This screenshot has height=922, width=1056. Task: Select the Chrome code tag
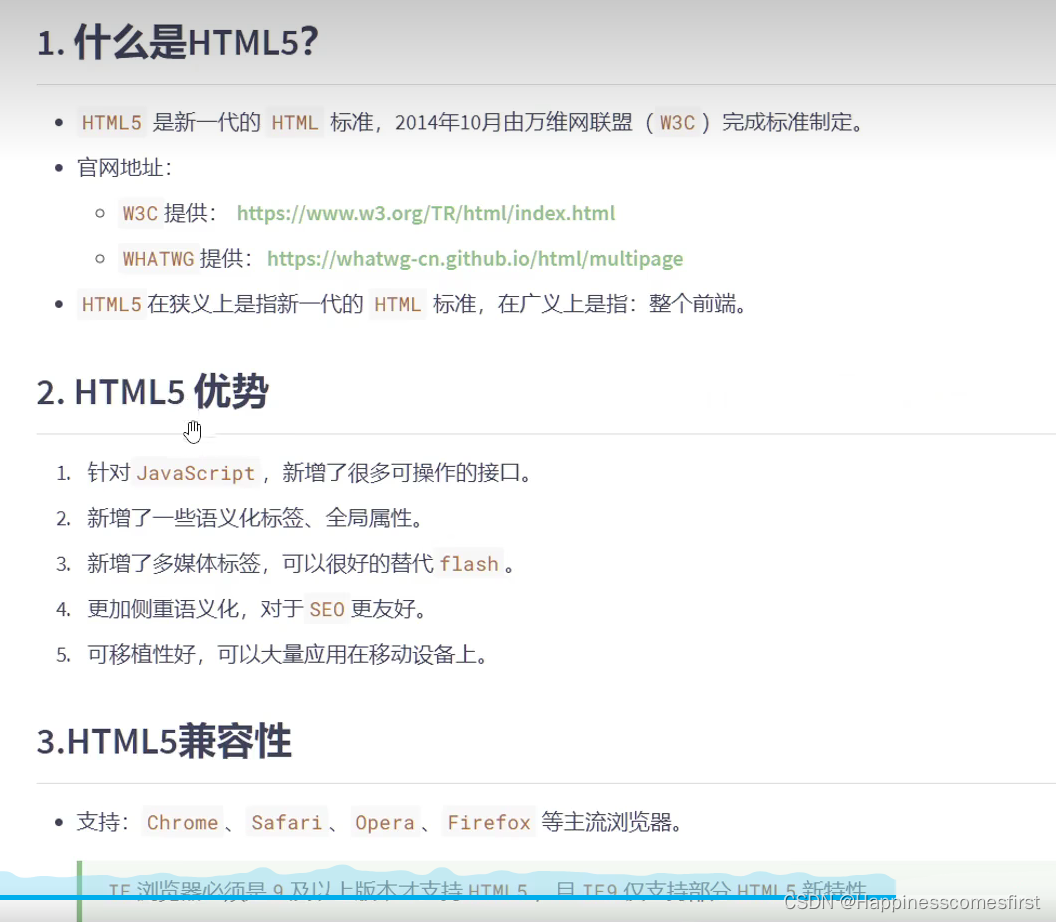[182, 822]
